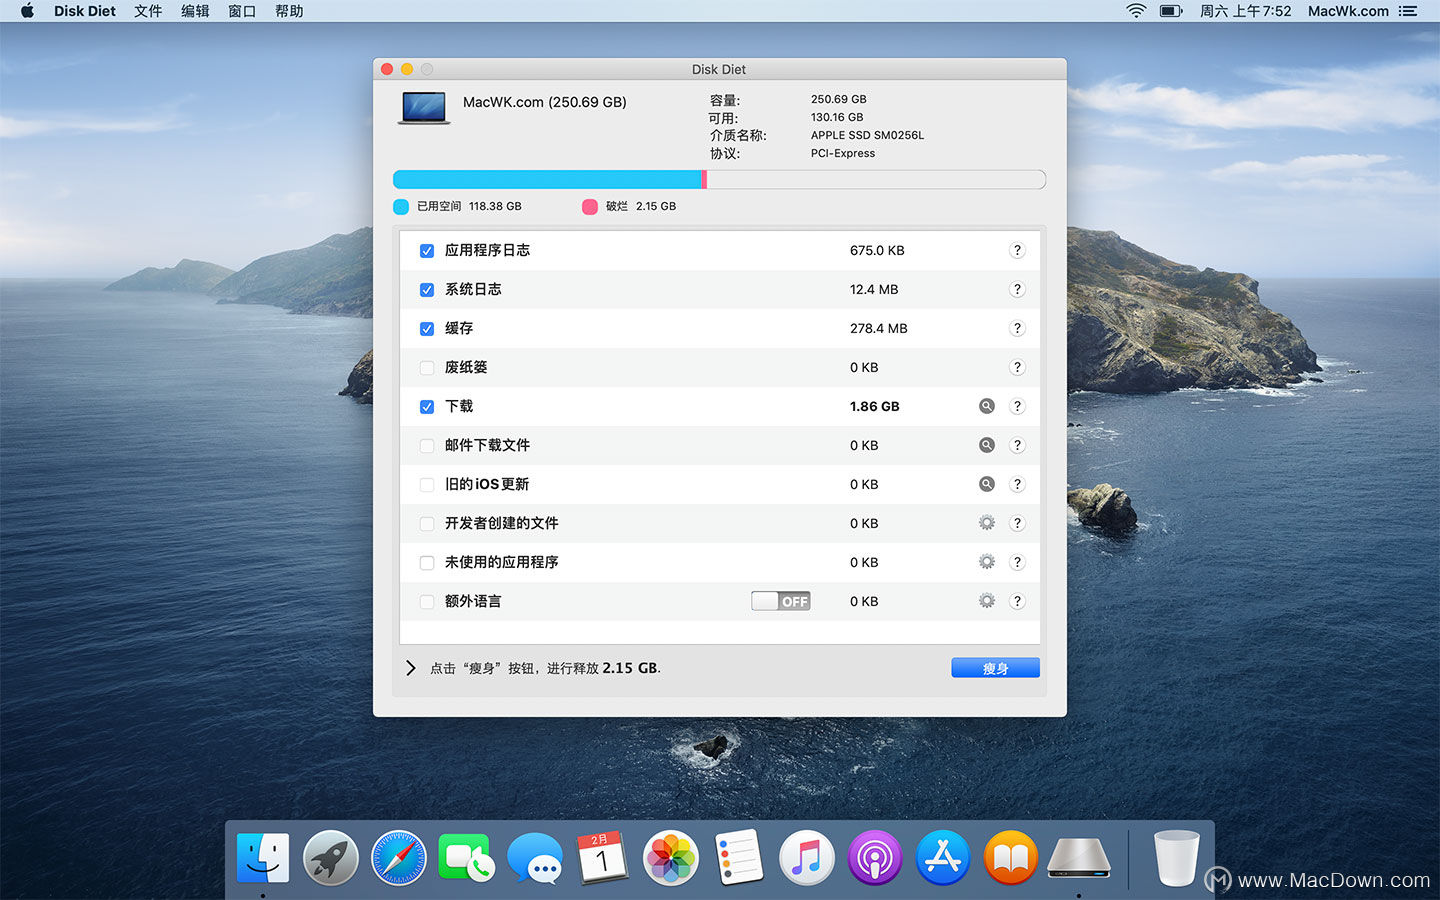This screenshot has height=900, width=1440.
Task: Click help icon for 开发者创建的文件 row
Action: point(1017,523)
